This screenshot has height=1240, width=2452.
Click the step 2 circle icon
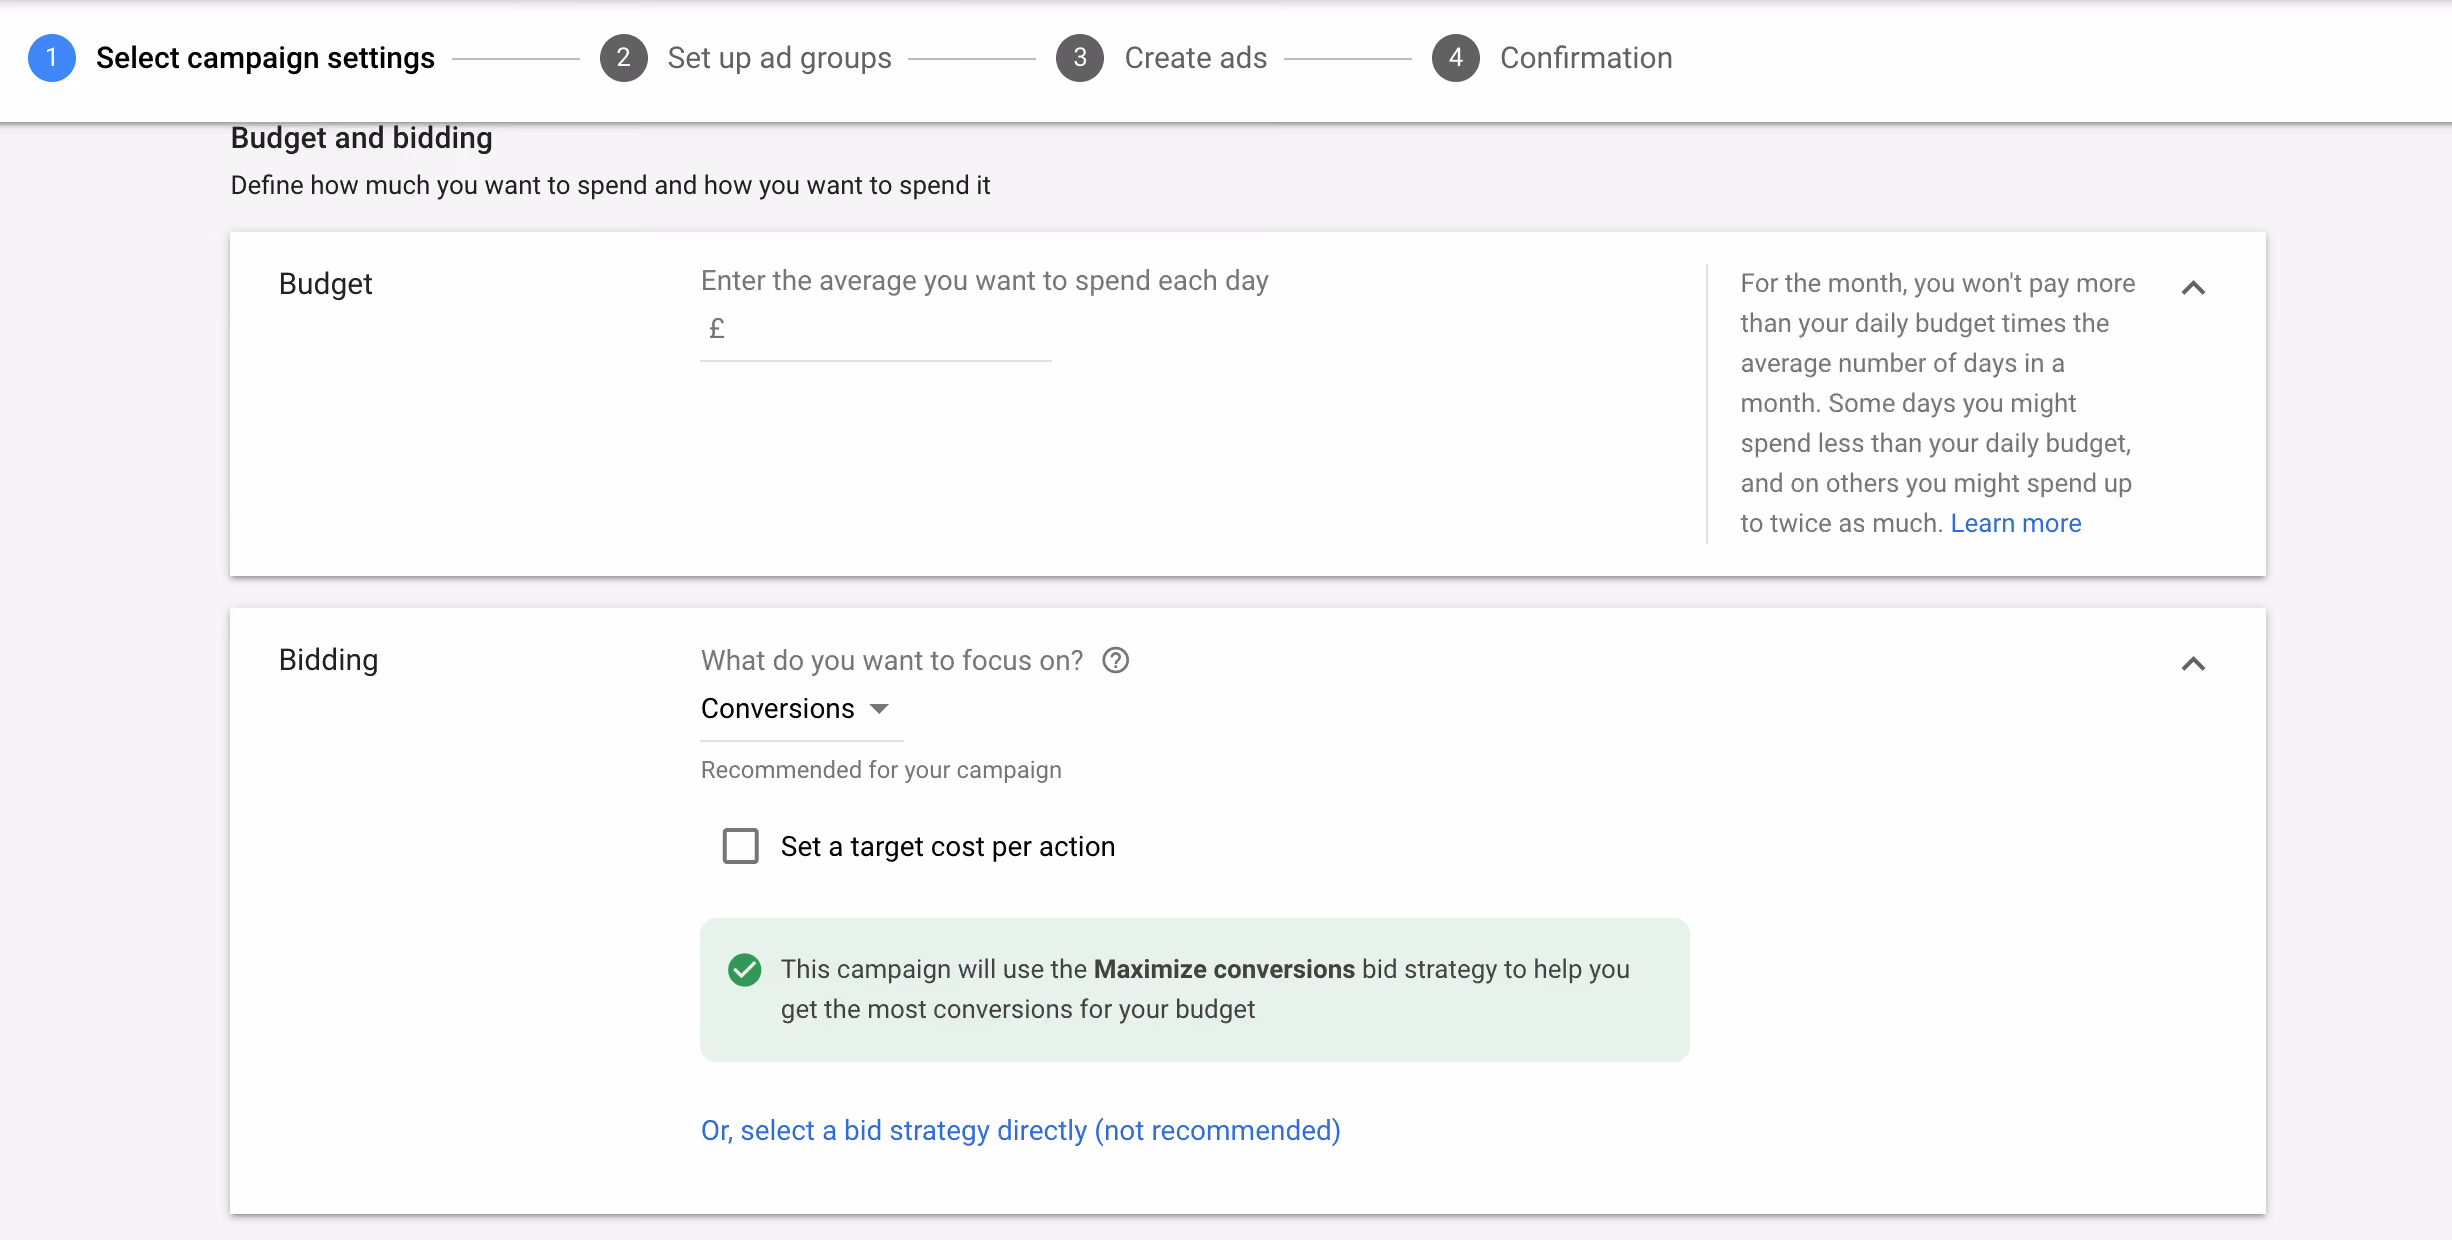pyautogui.click(x=624, y=58)
